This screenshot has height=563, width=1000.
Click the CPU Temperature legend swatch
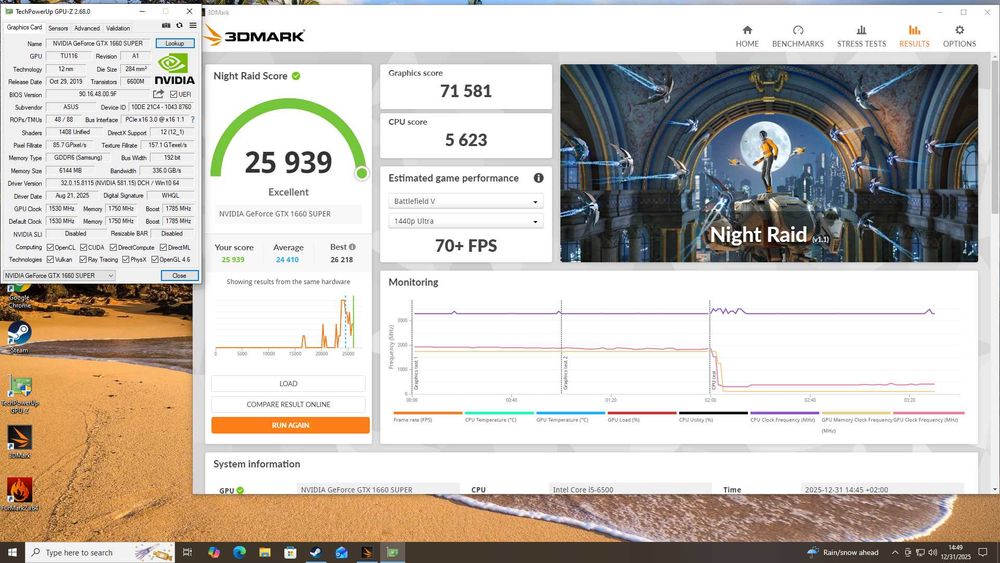[x=499, y=413]
